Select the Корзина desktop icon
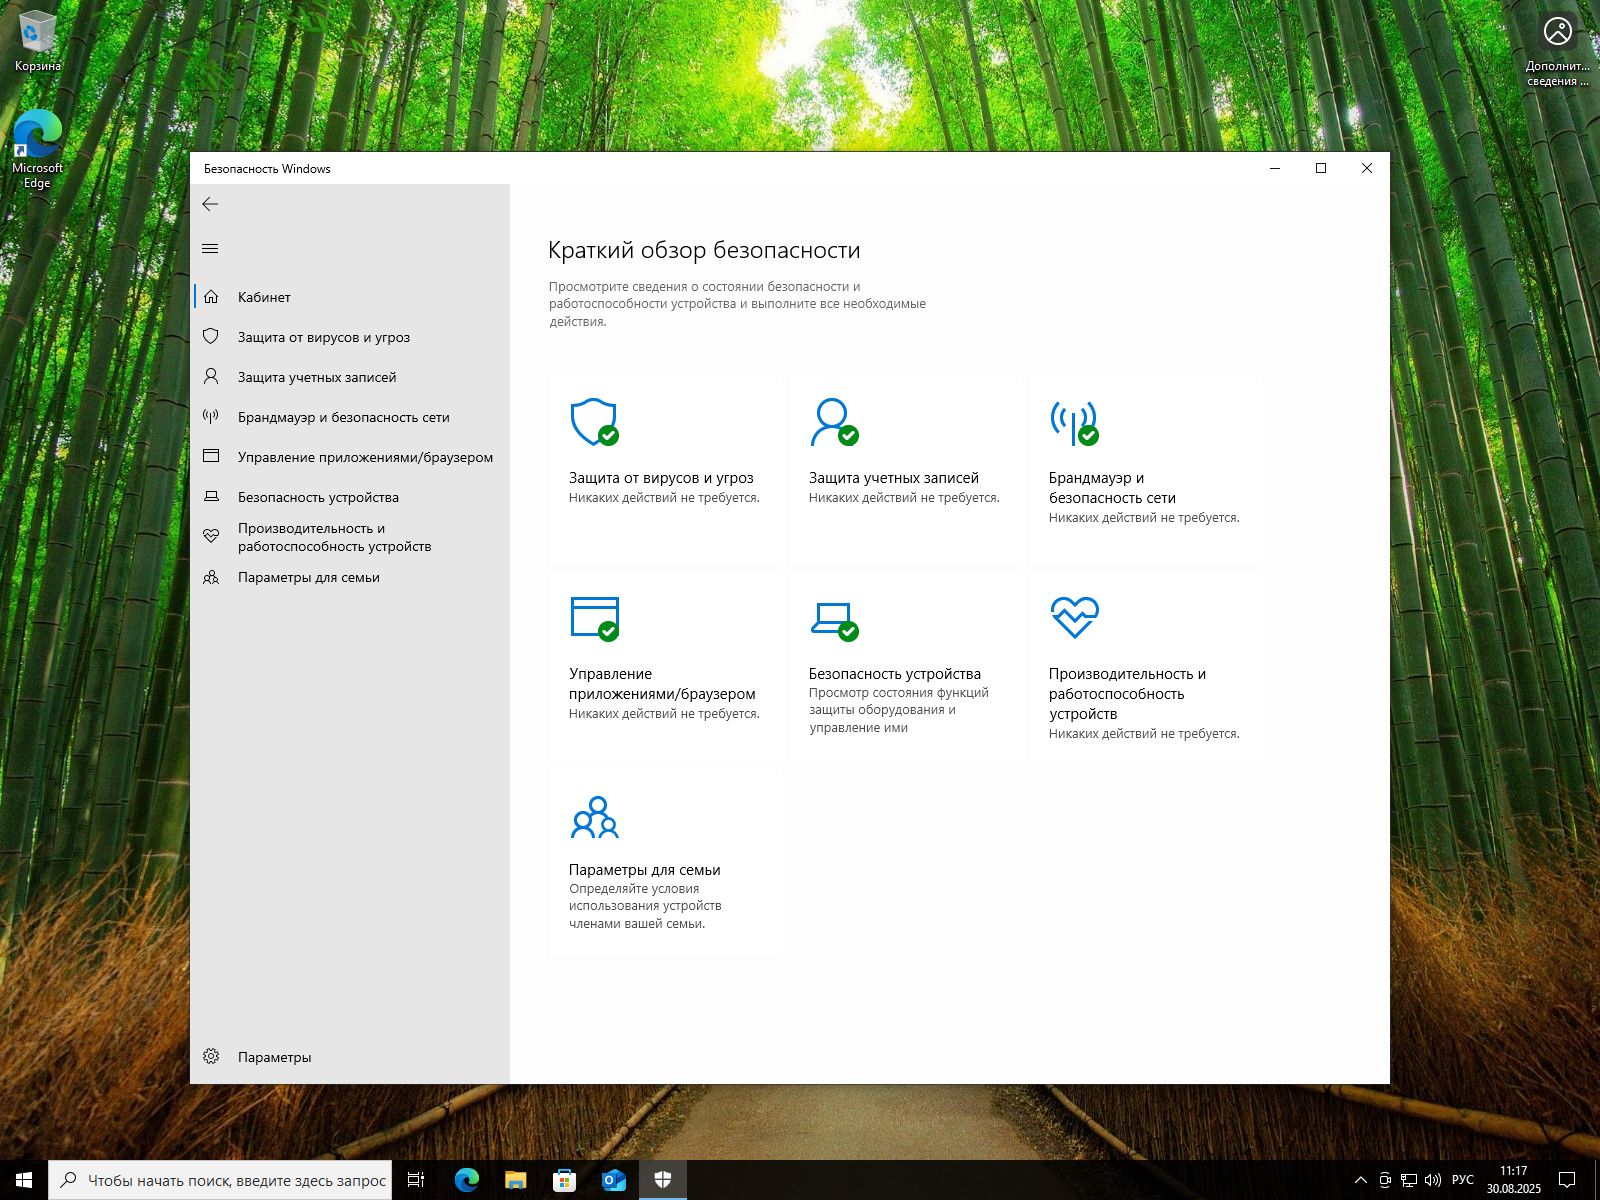The image size is (1600, 1200). coord(38,42)
